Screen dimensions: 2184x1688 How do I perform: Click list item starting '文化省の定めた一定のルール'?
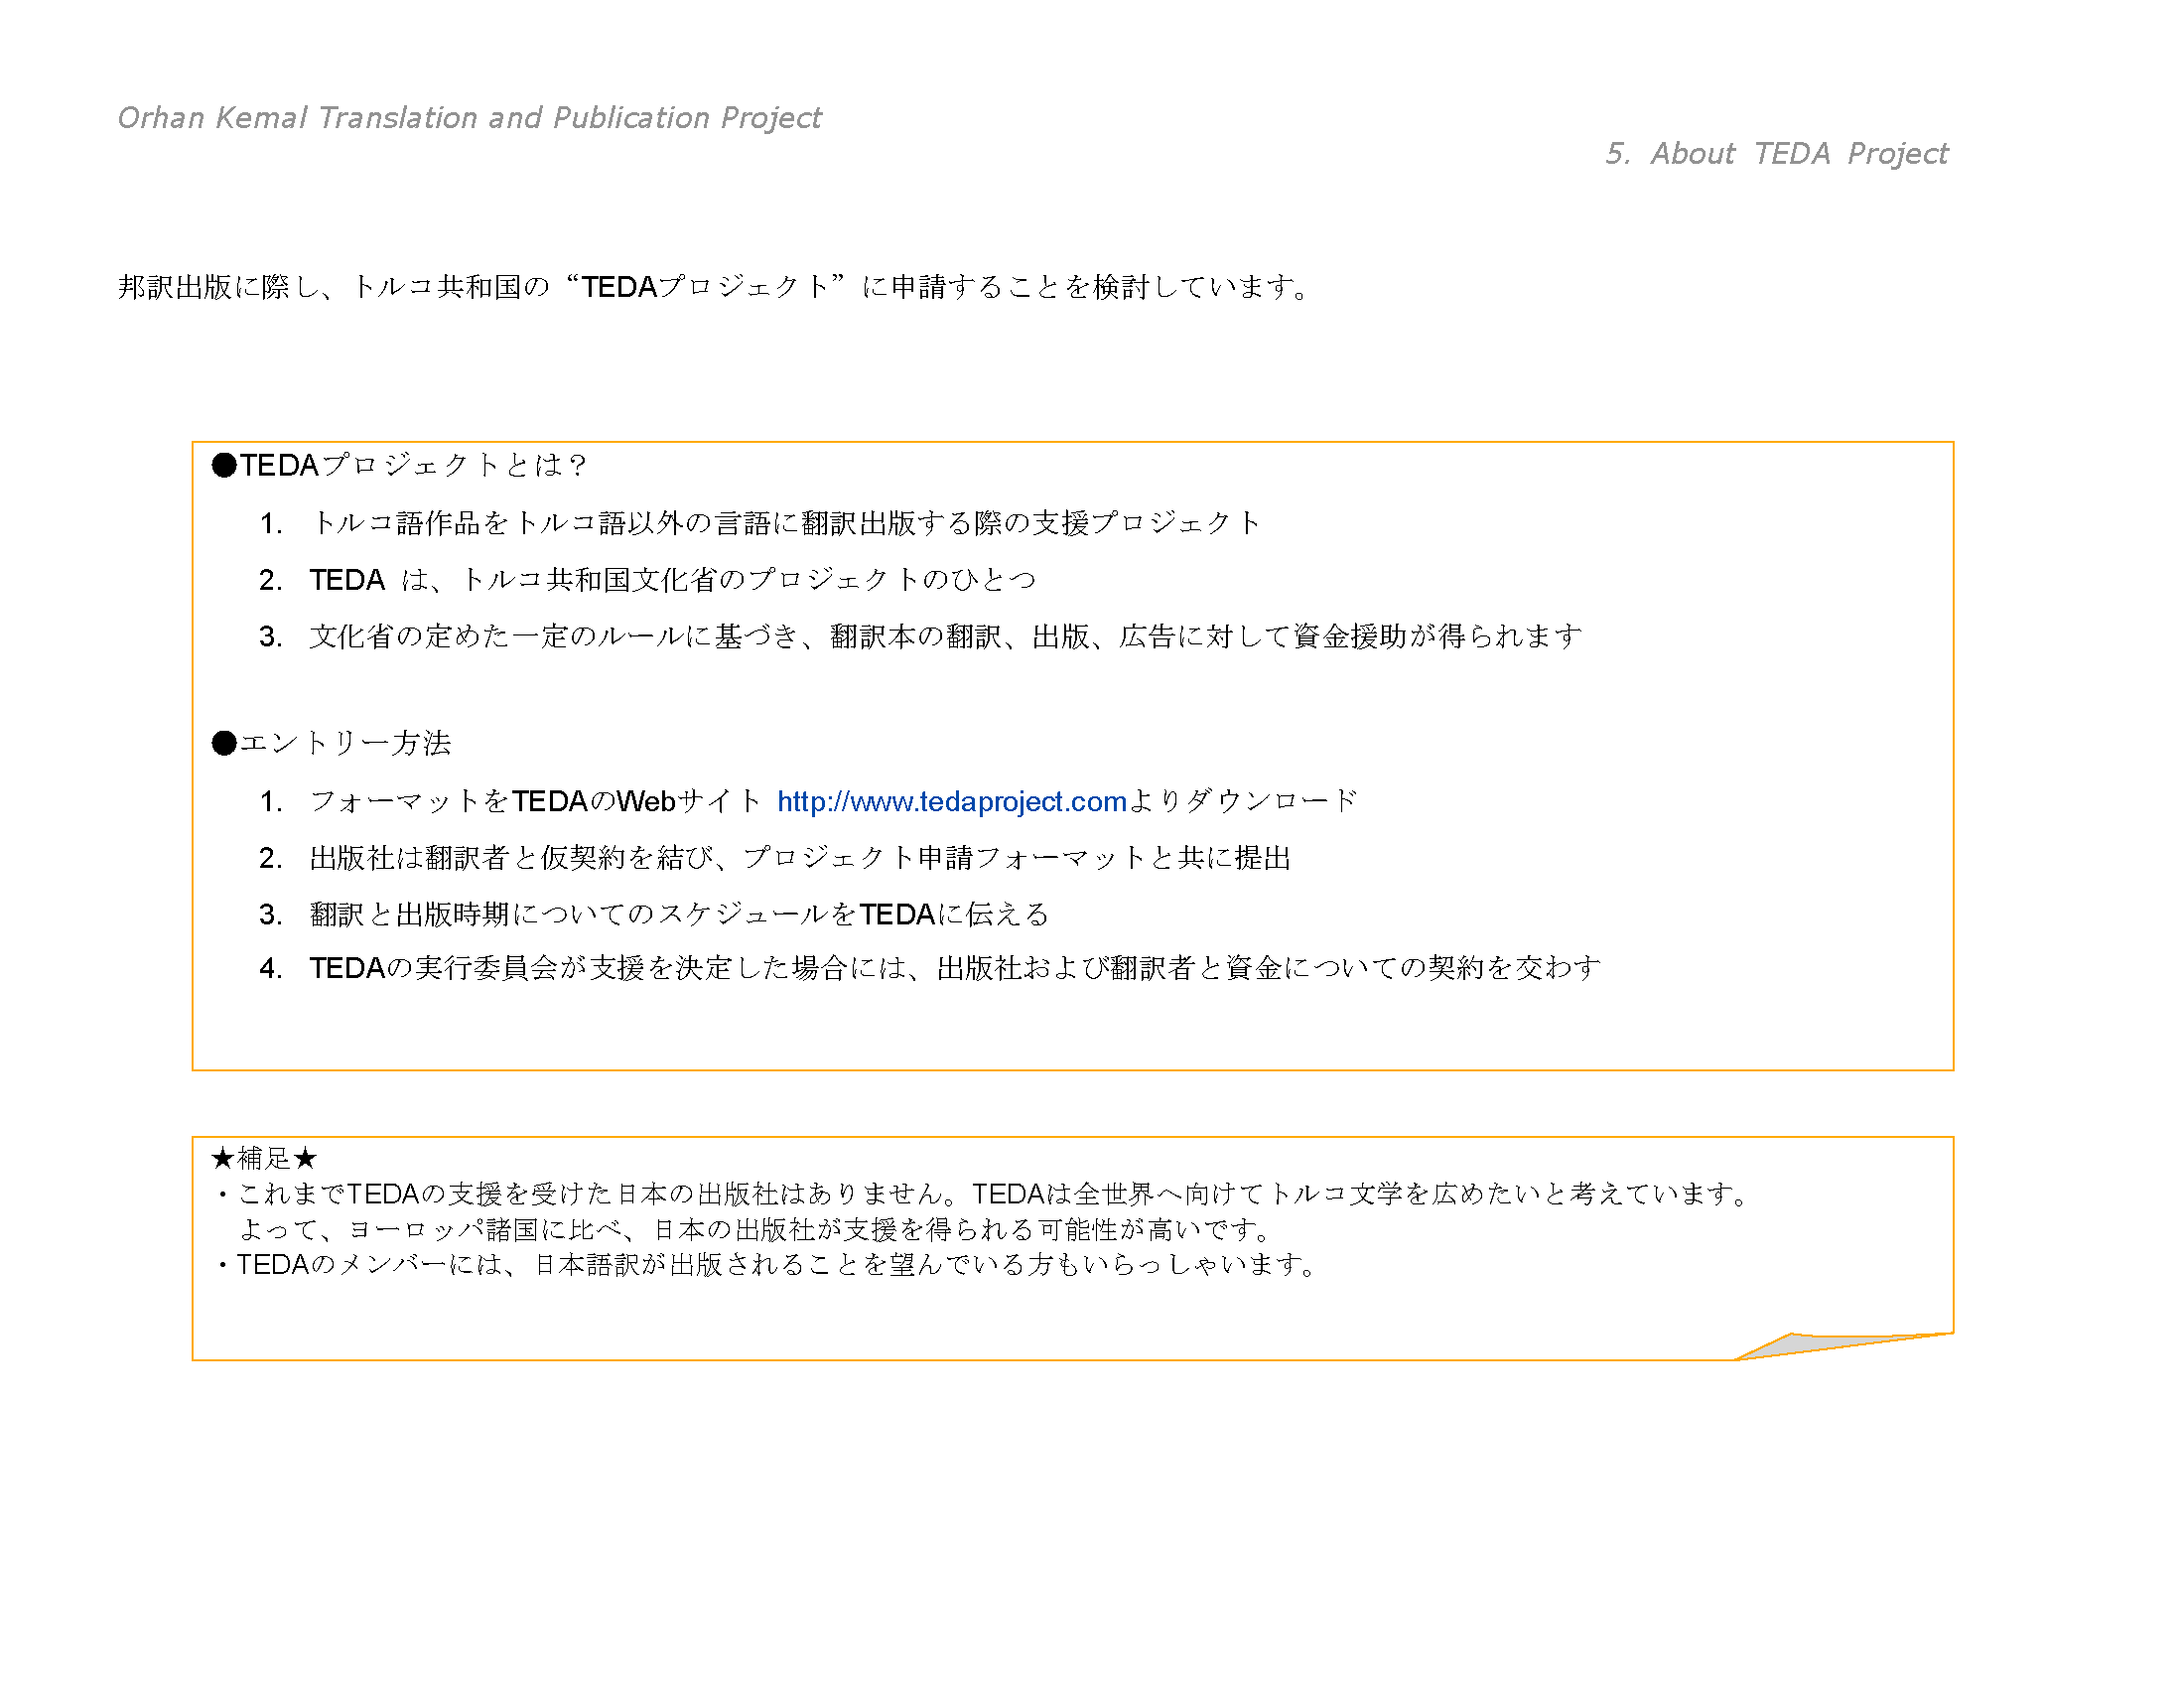(946, 637)
